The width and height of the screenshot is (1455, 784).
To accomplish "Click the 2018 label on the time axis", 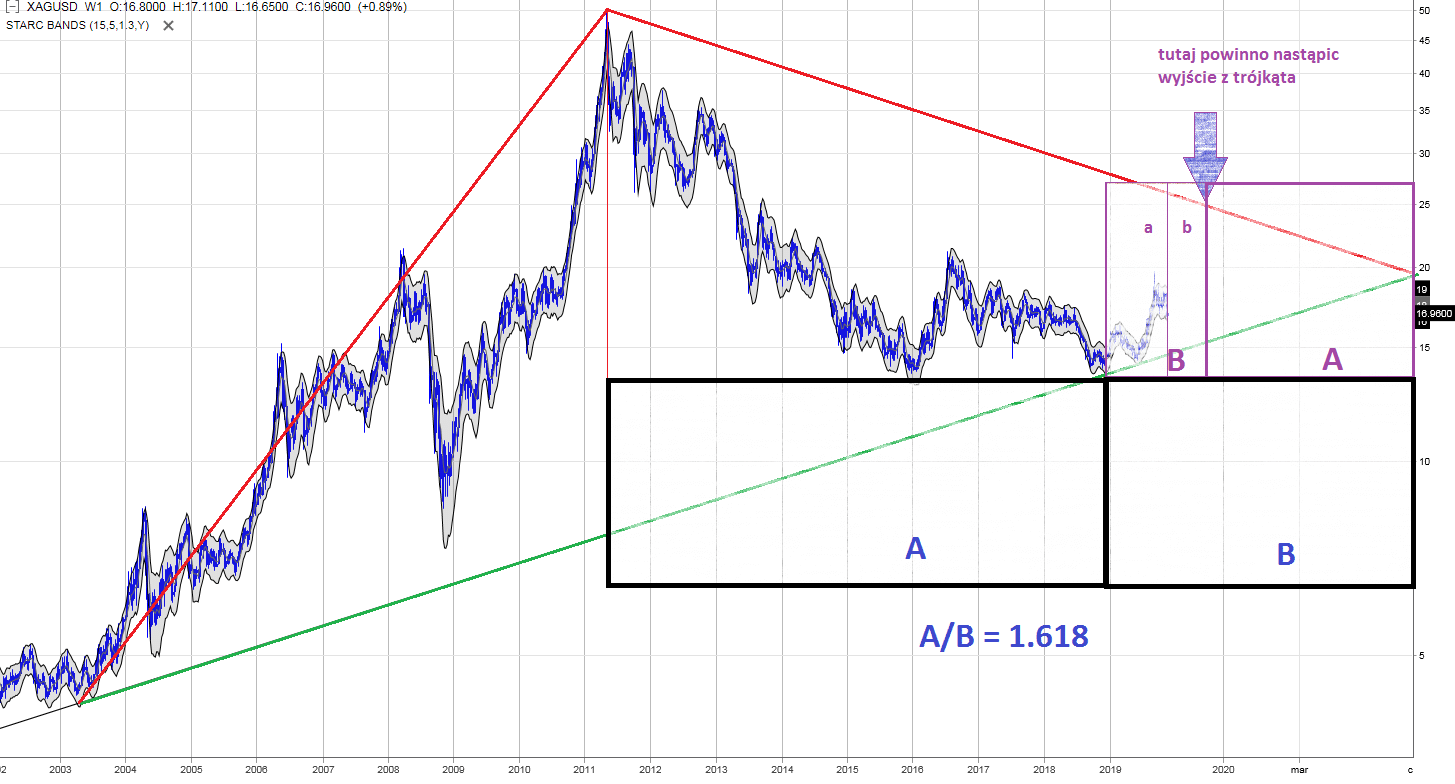I will pos(1044,771).
